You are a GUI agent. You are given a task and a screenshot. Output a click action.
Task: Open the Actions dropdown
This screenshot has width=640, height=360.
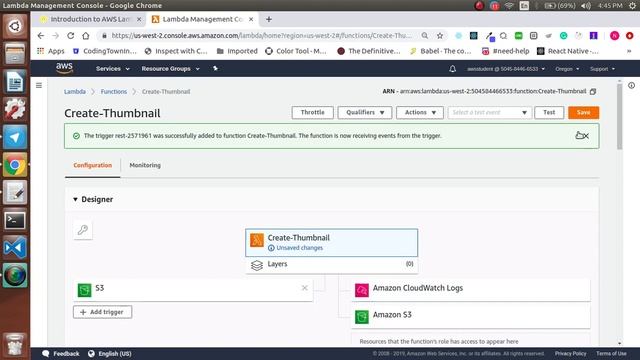420,112
